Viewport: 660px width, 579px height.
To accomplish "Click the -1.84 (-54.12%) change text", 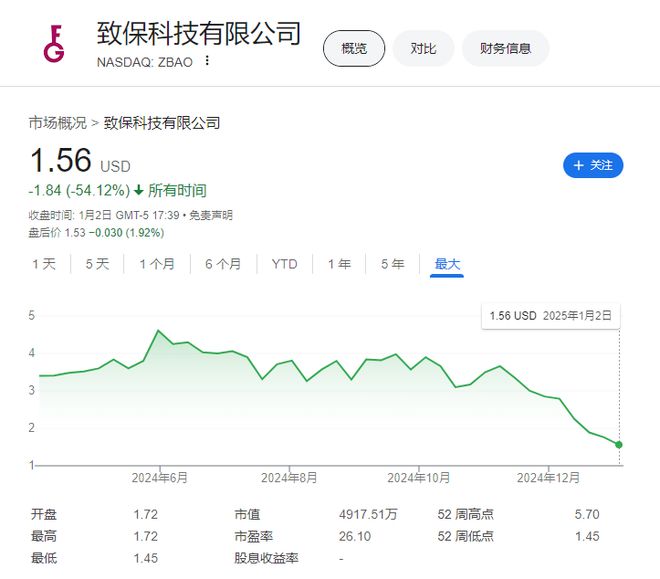I will (x=79, y=191).
